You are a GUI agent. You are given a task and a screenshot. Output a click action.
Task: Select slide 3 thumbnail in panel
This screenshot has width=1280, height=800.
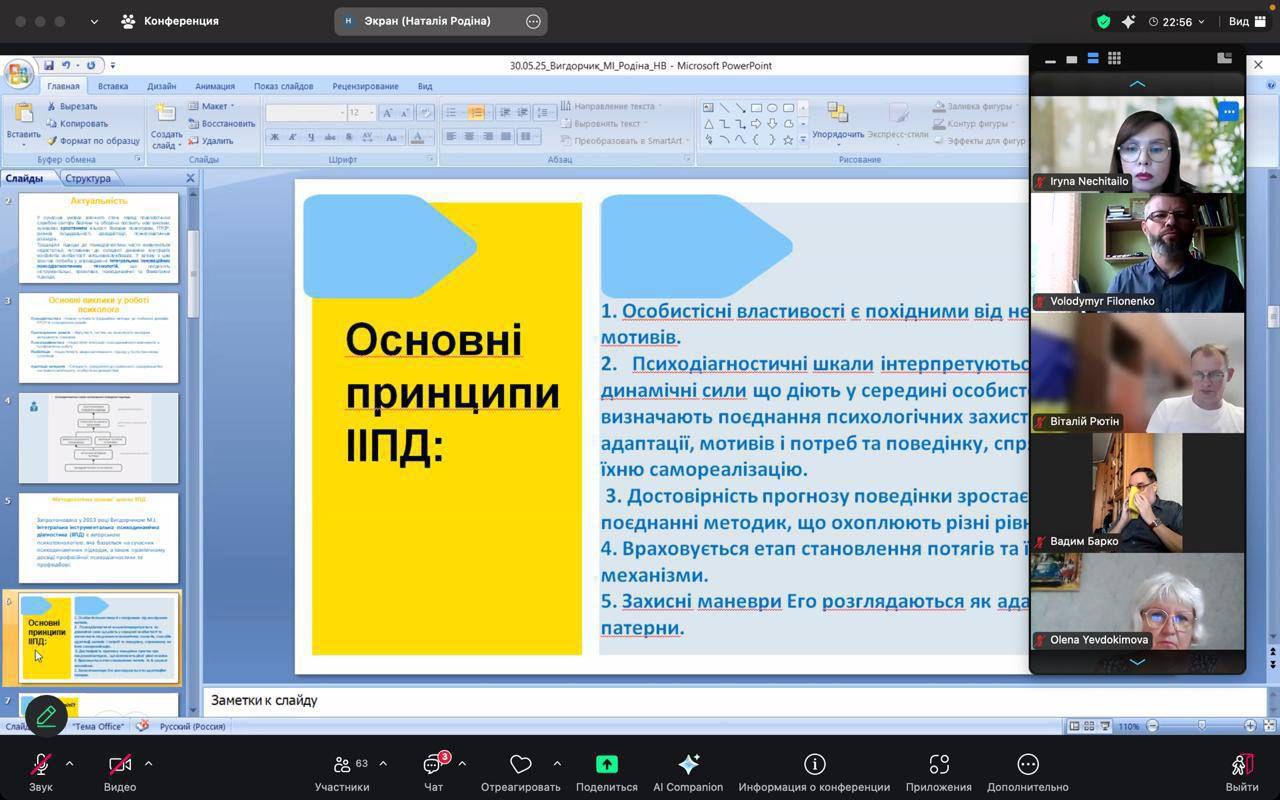(98, 337)
